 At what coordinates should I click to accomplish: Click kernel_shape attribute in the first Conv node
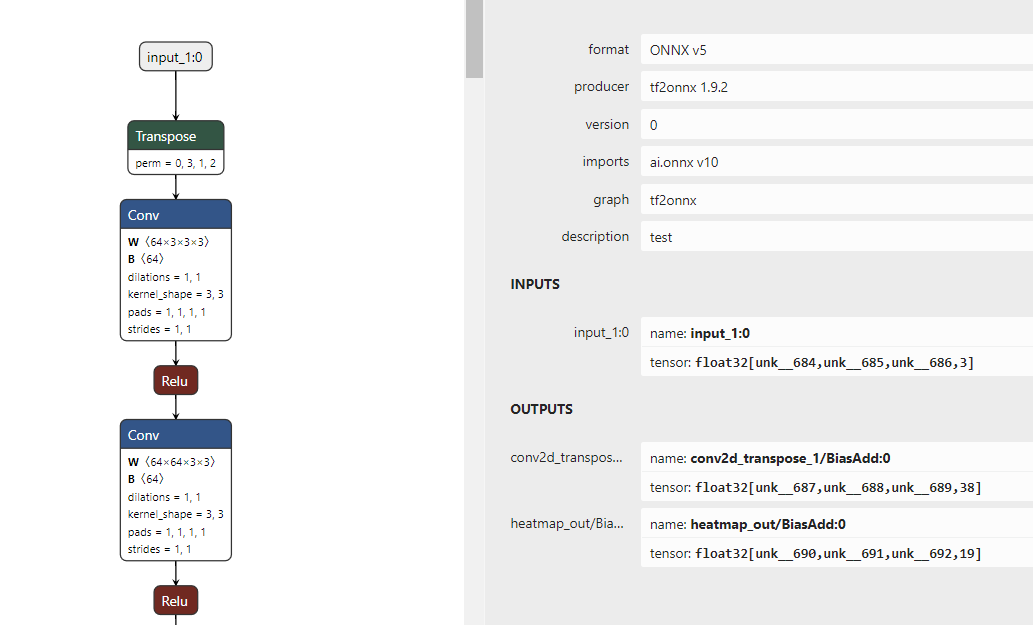(175, 294)
